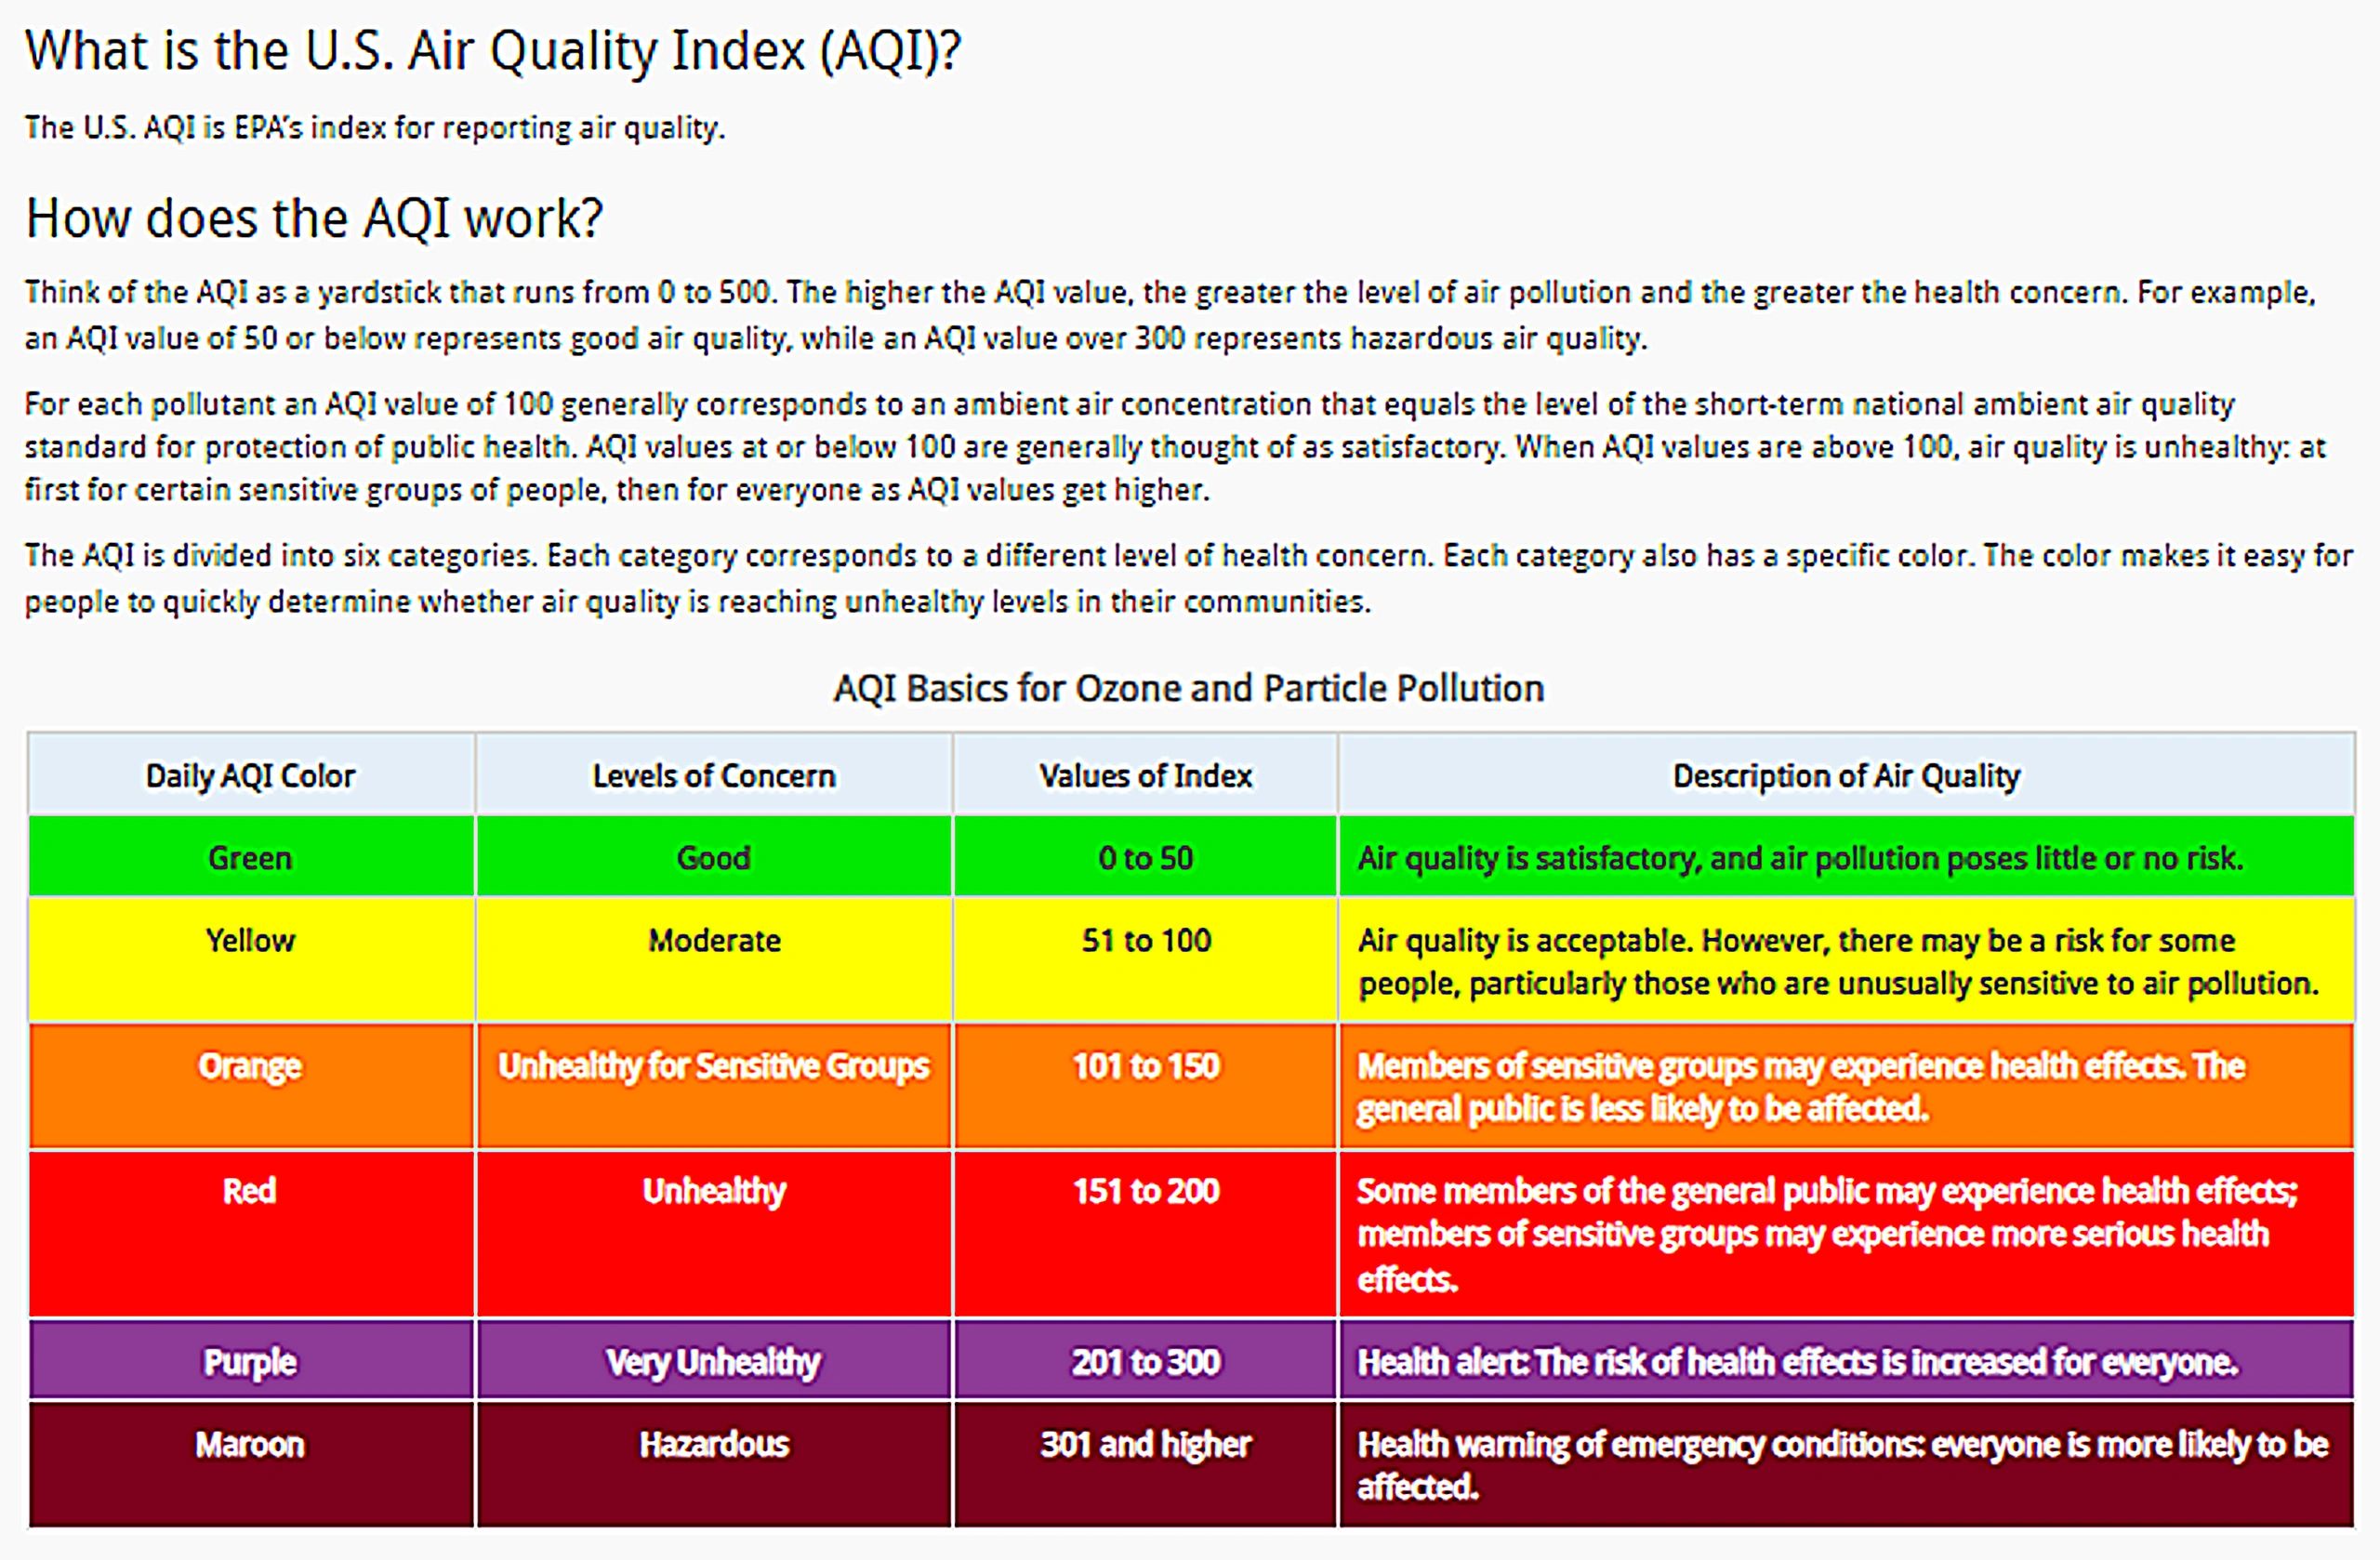Select the '301 and higher' value cell
This screenshot has height=1560, width=2380.
[x=1145, y=1445]
